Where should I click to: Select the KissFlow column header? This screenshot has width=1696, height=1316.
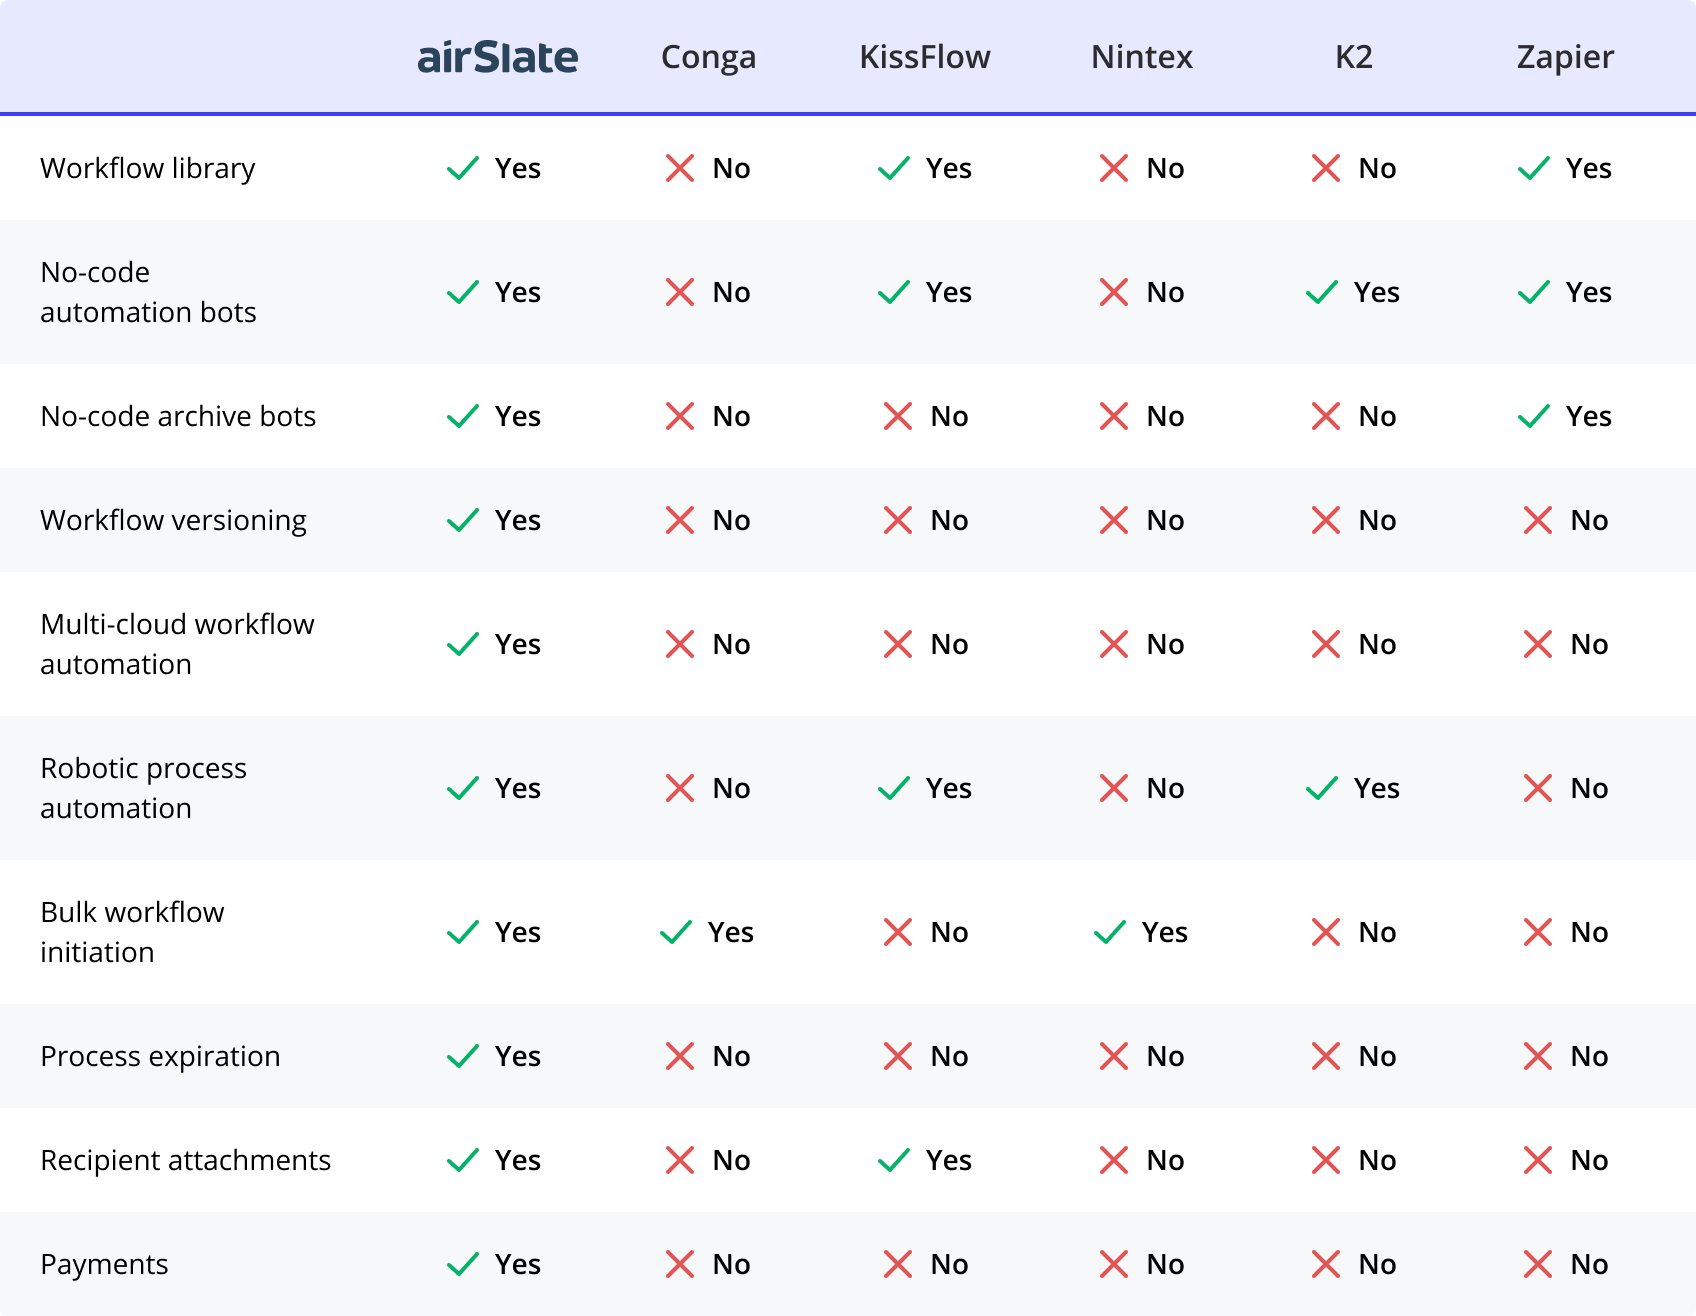(925, 57)
